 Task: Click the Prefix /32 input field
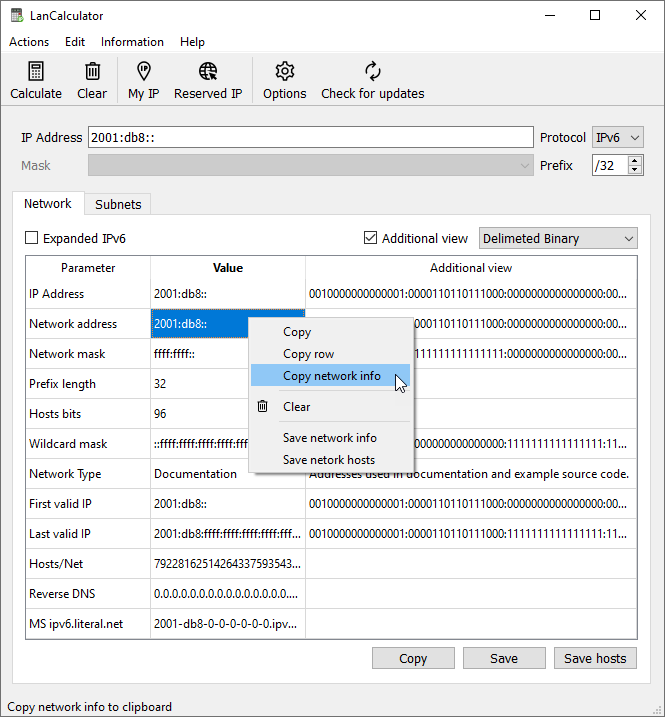(610, 165)
